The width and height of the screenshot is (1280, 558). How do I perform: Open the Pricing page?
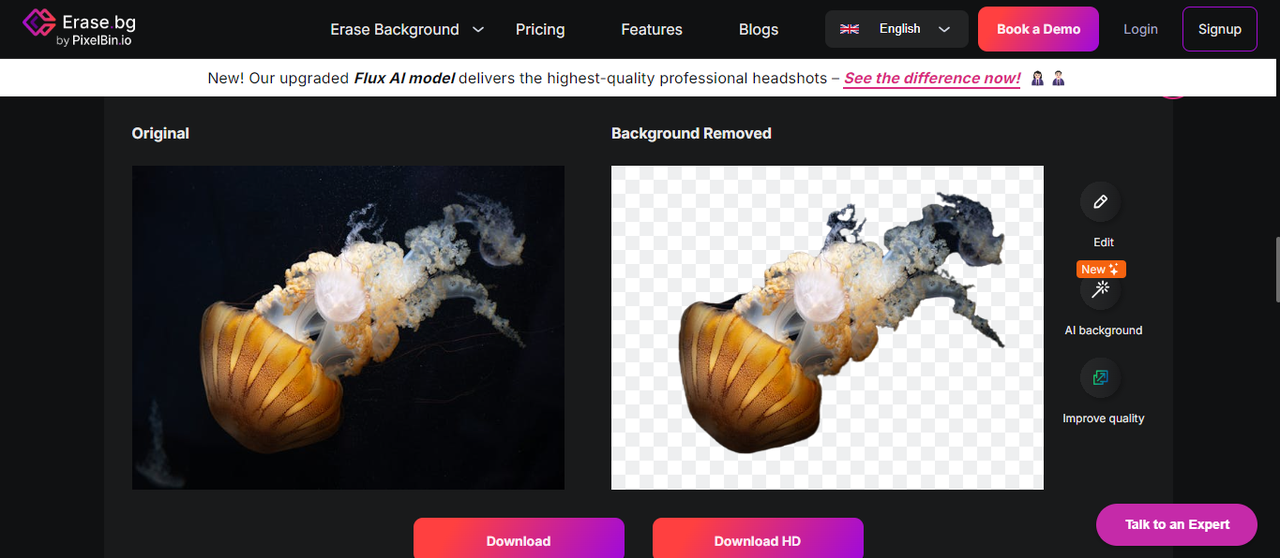pos(540,29)
